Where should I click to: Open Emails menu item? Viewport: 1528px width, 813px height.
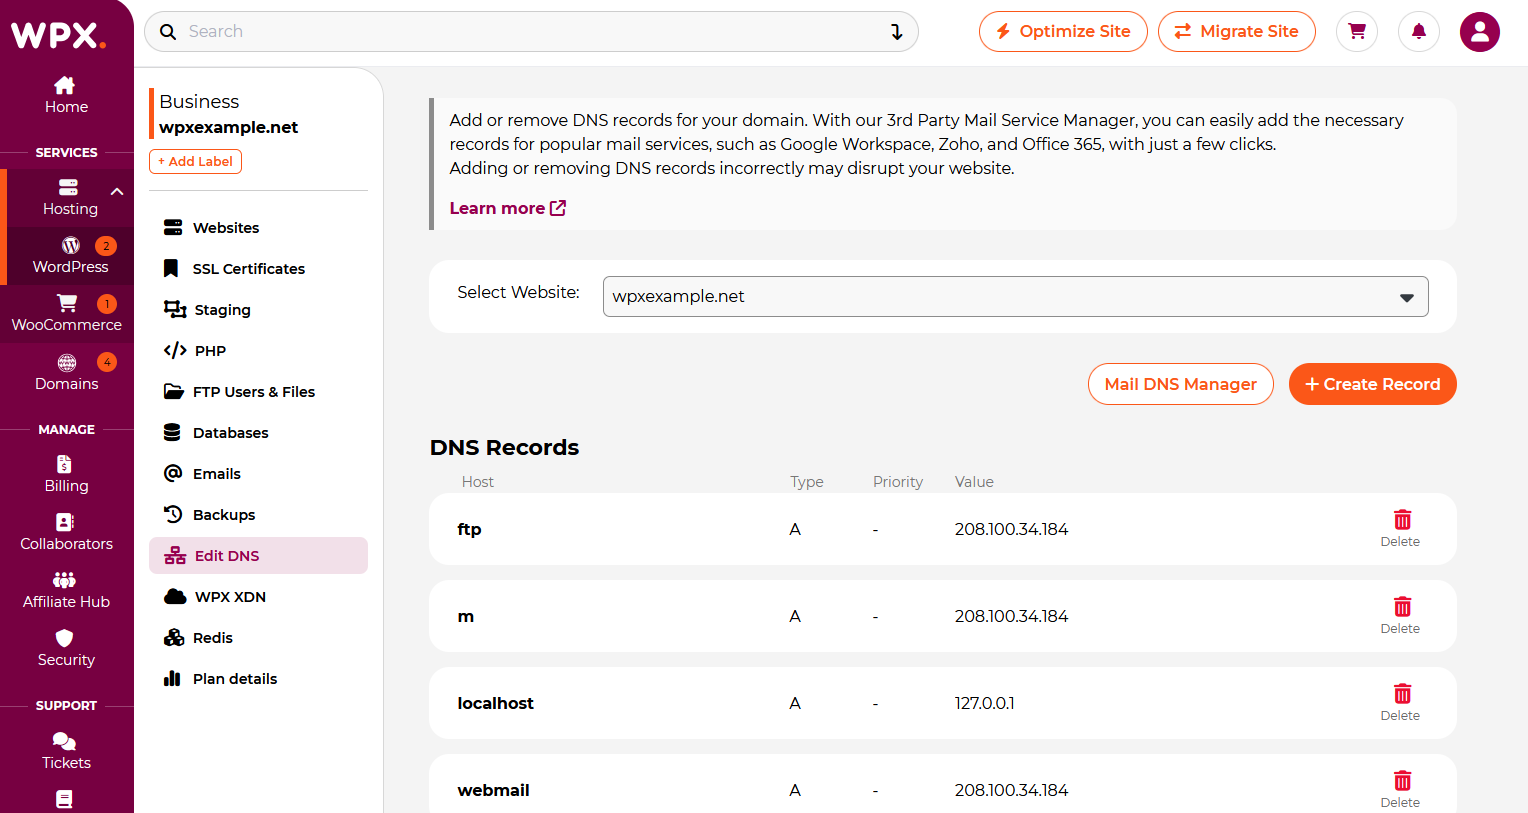pyautogui.click(x=258, y=474)
